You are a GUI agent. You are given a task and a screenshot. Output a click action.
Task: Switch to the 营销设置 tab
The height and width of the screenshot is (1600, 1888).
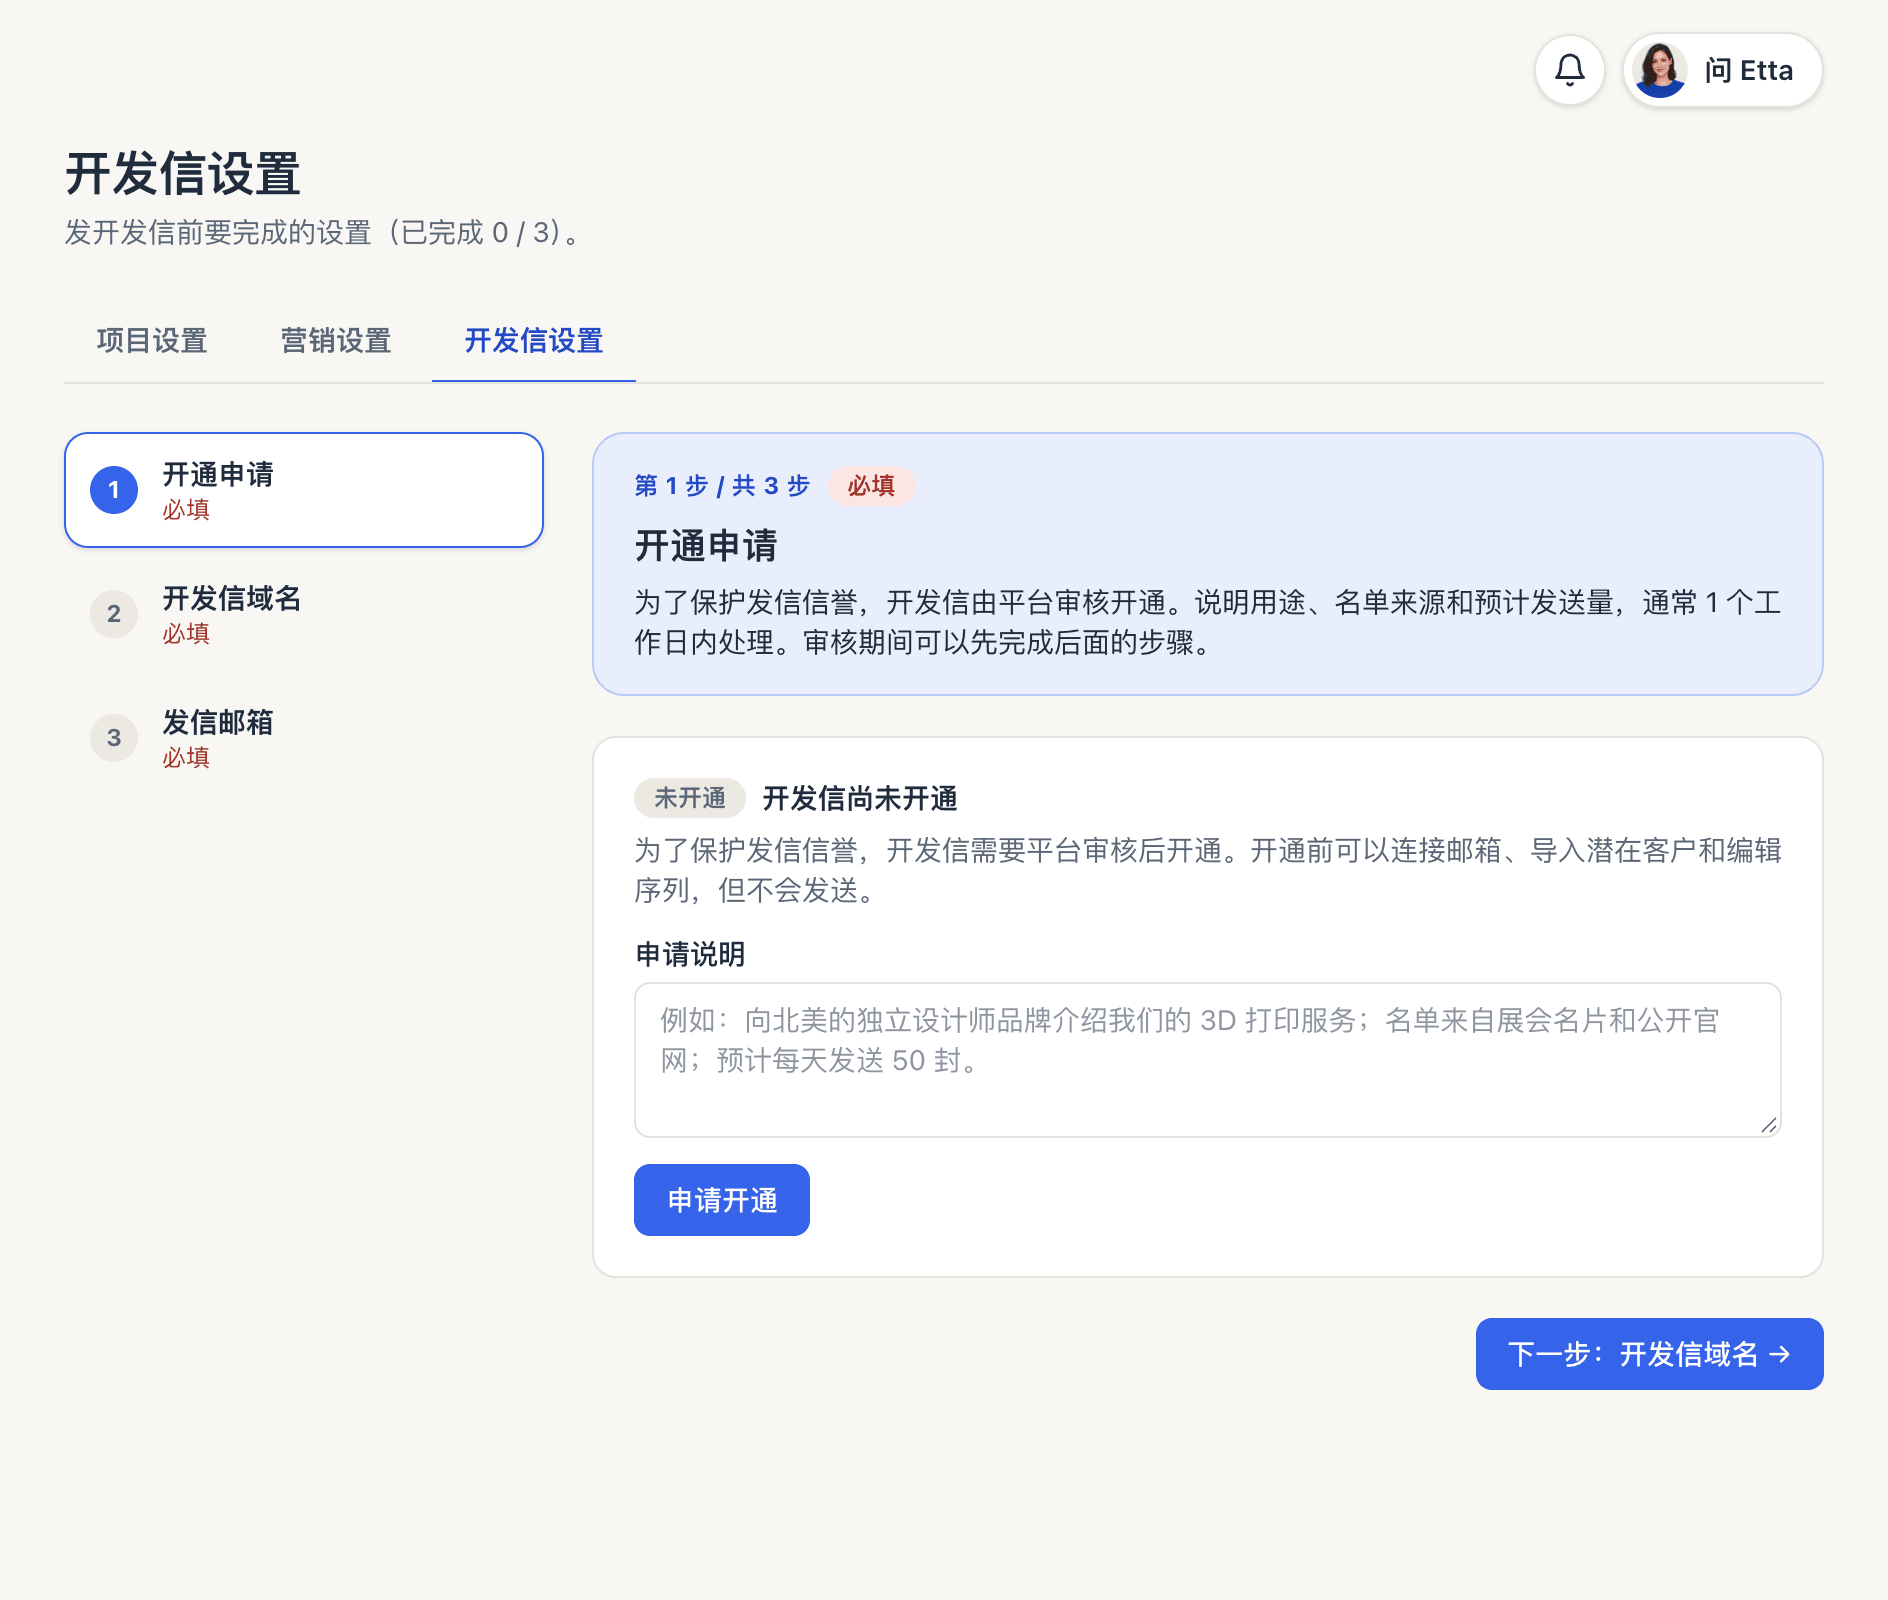point(336,341)
